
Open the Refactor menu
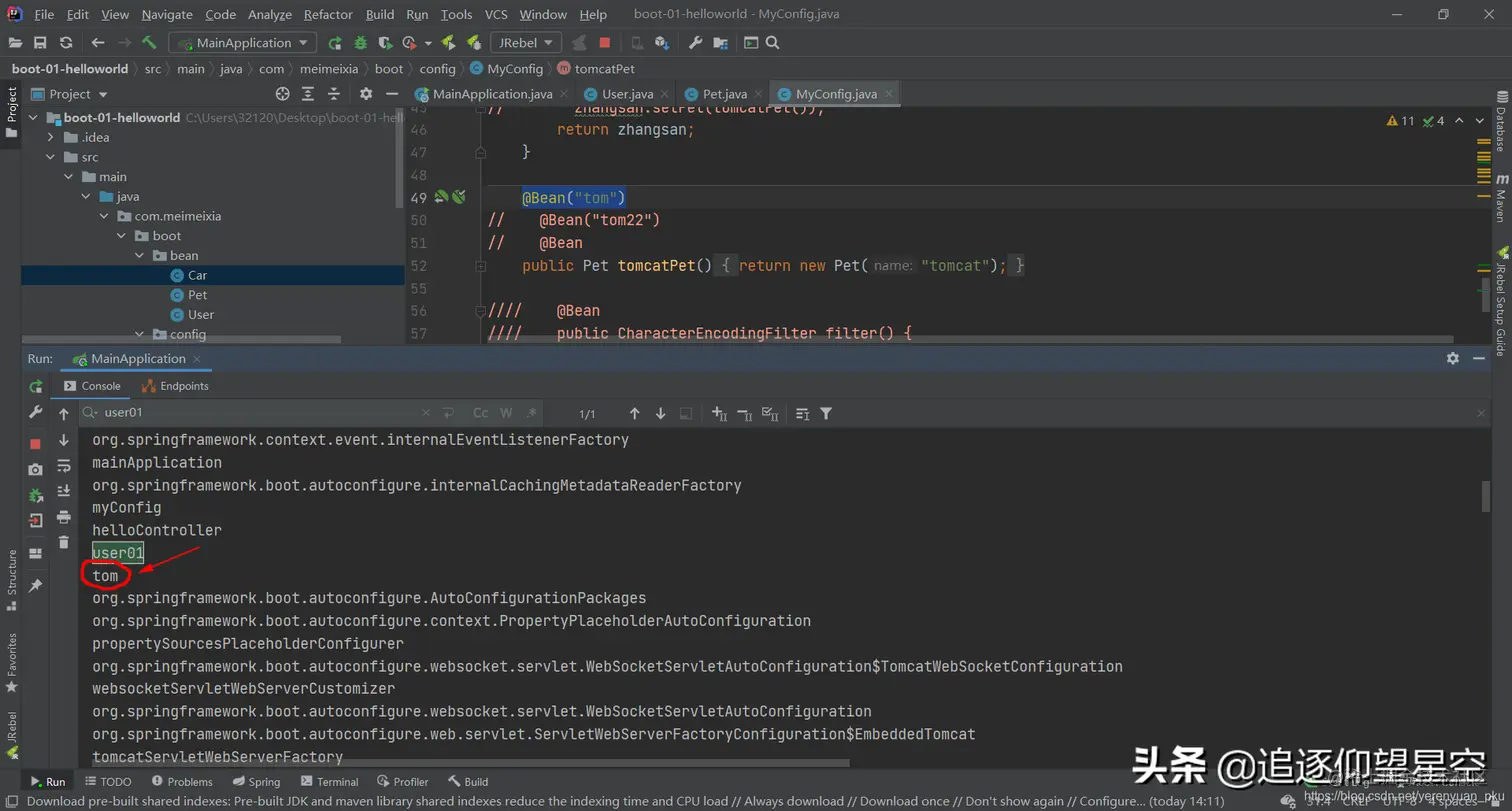pyautogui.click(x=328, y=15)
